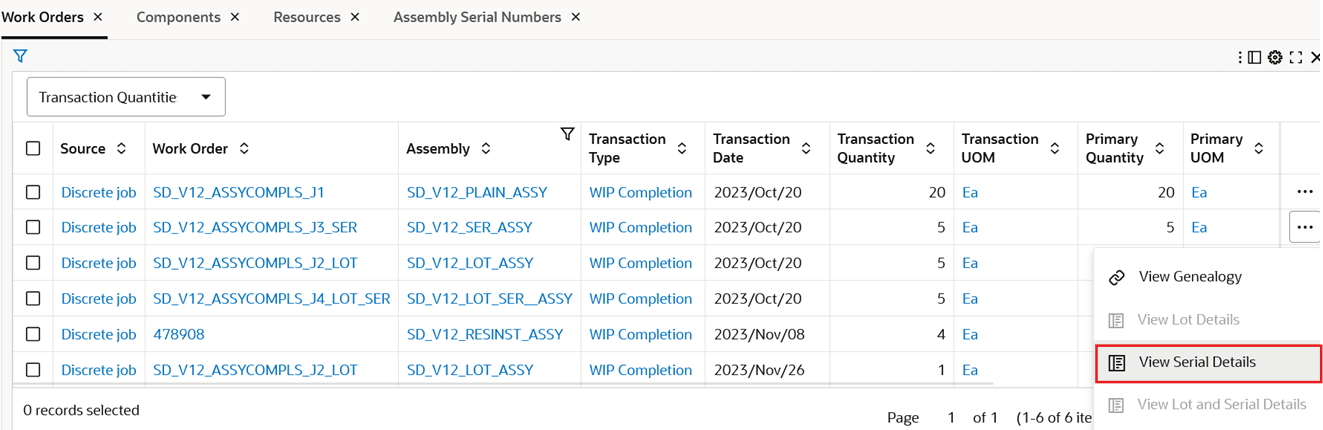Click the View Genealogy link icon

[1117, 277]
